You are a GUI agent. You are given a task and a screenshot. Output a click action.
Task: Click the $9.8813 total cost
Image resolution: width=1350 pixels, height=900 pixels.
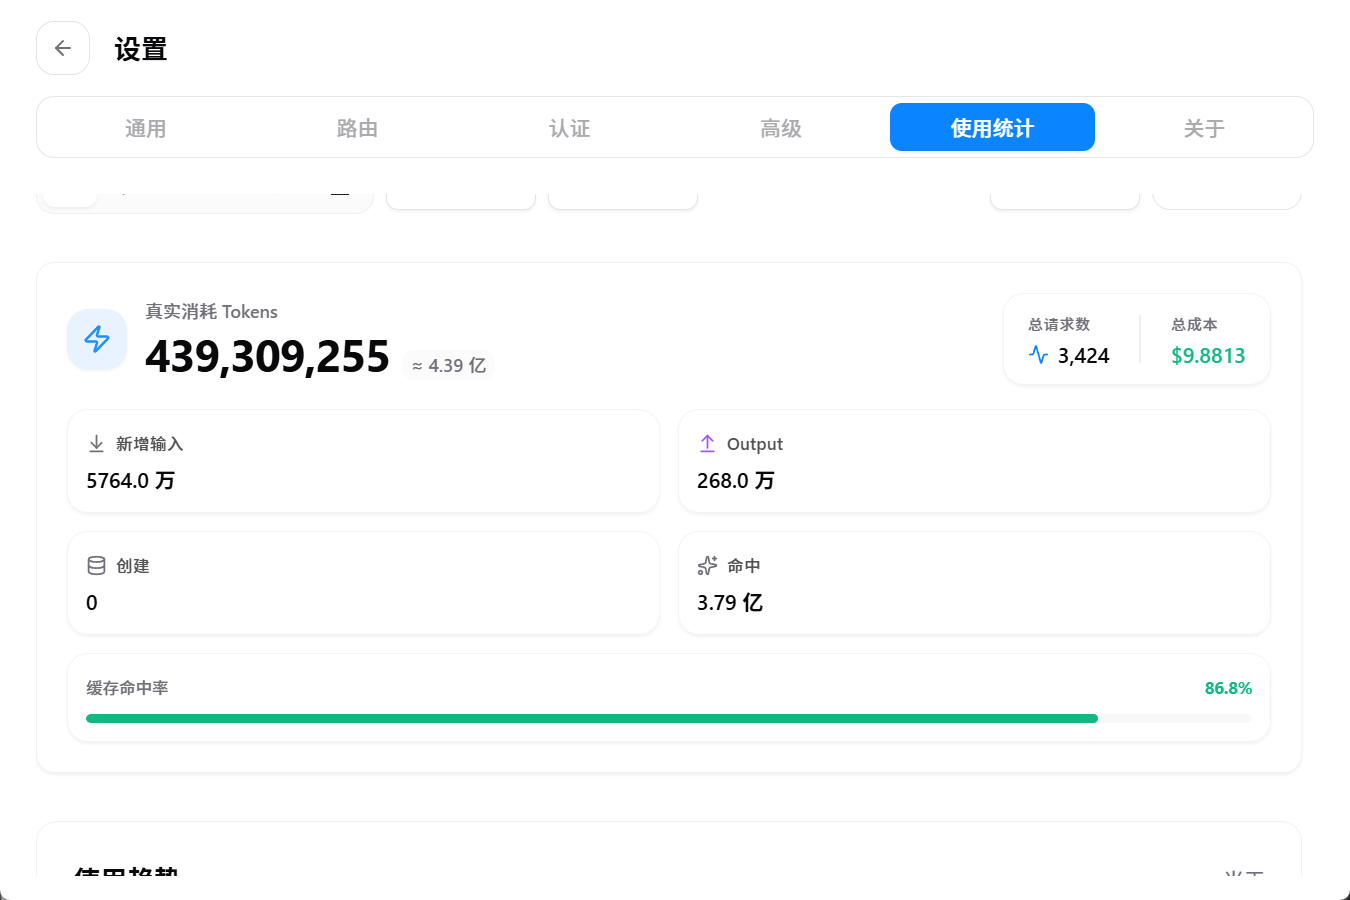(x=1208, y=356)
